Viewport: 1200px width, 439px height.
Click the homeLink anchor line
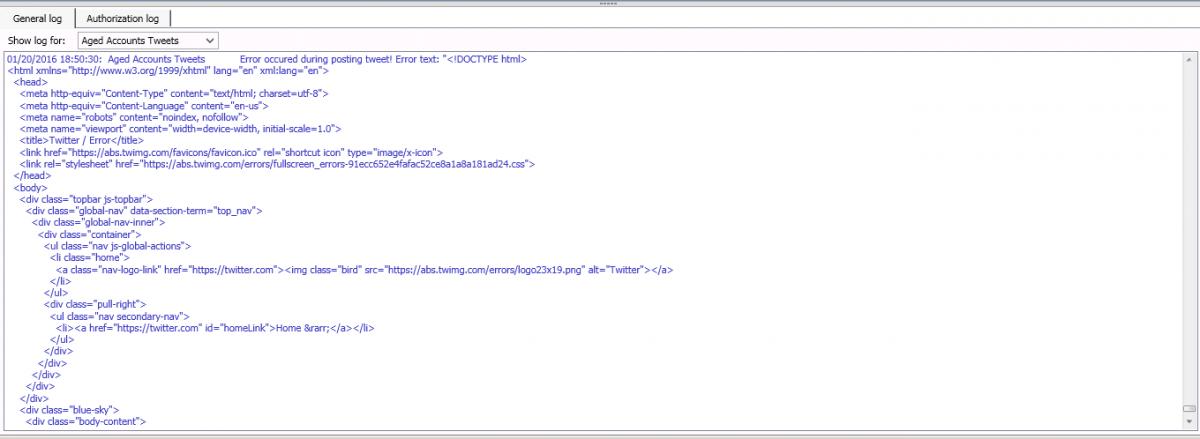tap(216, 326)
